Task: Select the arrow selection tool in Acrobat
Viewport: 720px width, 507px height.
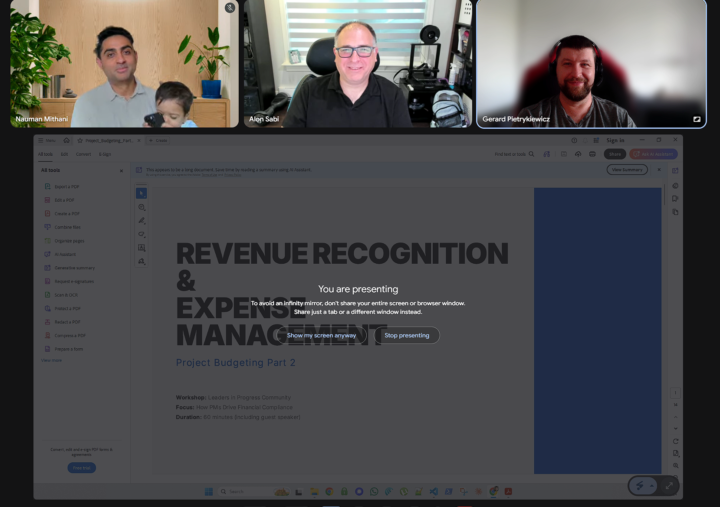Action: click(x=141, y=193)
